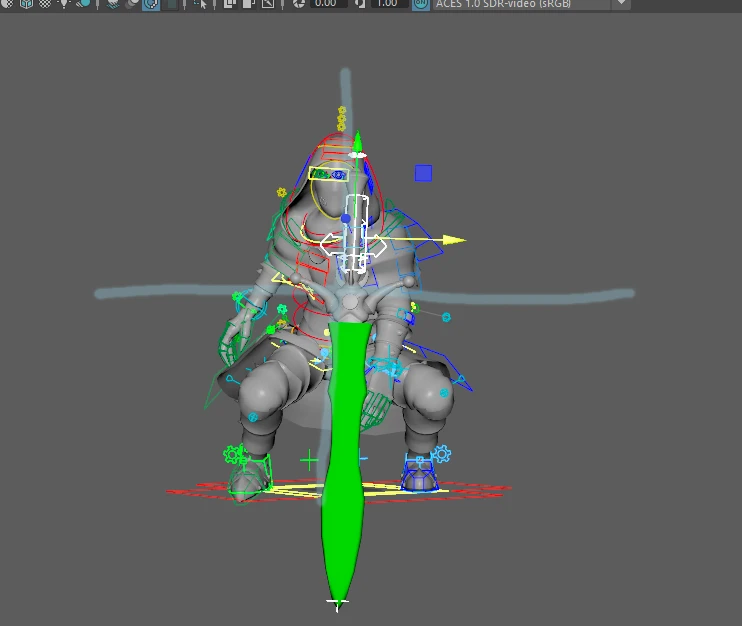Click the Isolate Select icon
The width and height of the screenshot is (742, 626).
tap(201, 3)
